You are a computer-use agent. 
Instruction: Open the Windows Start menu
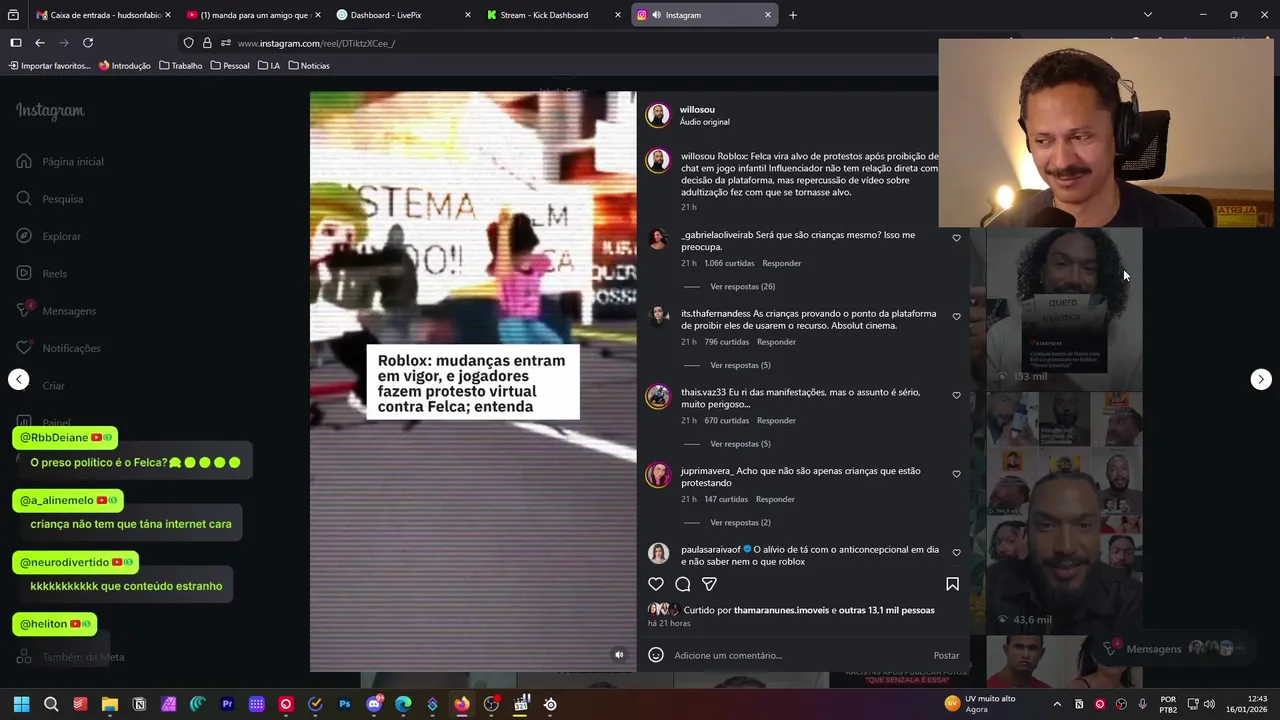[x=22, y=704]
